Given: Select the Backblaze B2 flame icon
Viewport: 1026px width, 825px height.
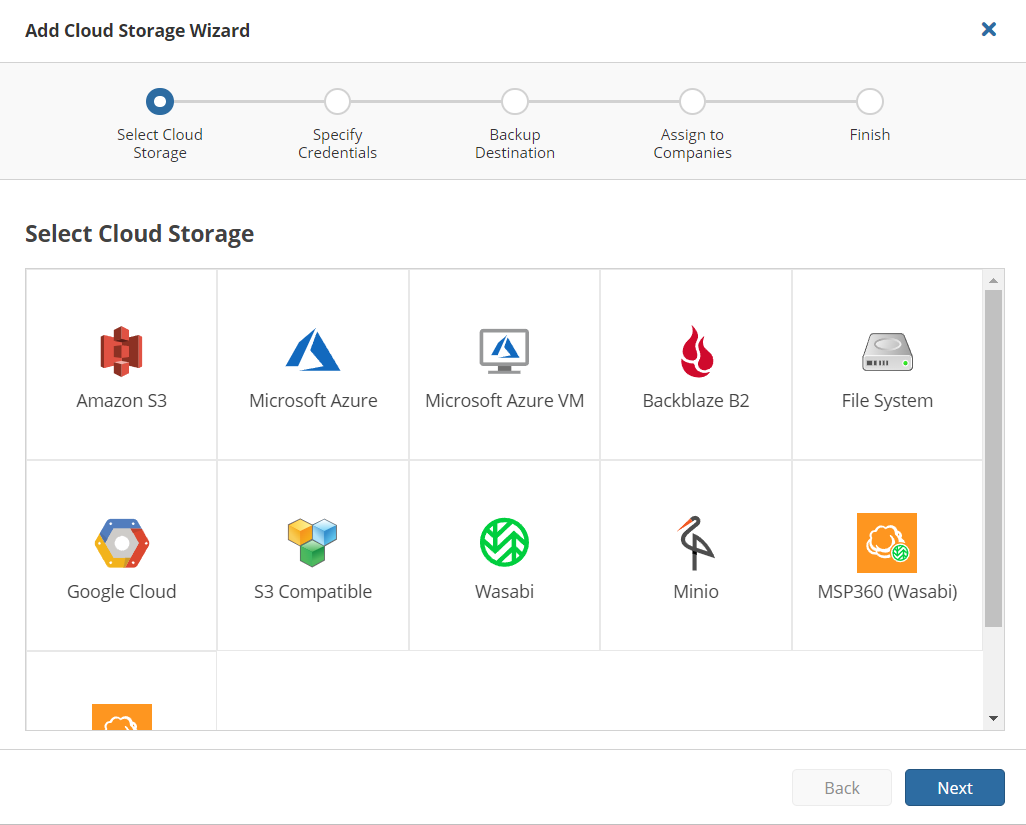Looking at the screenshot, I should (x=695, y=351).
